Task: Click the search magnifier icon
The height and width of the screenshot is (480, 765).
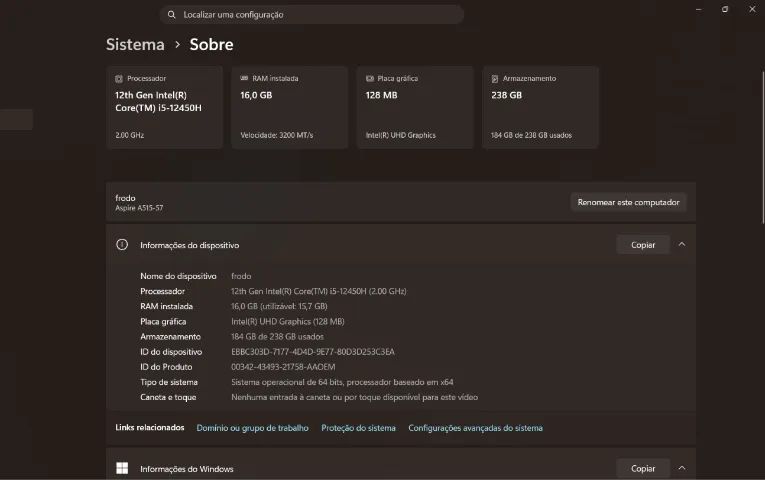Action: 172,15
